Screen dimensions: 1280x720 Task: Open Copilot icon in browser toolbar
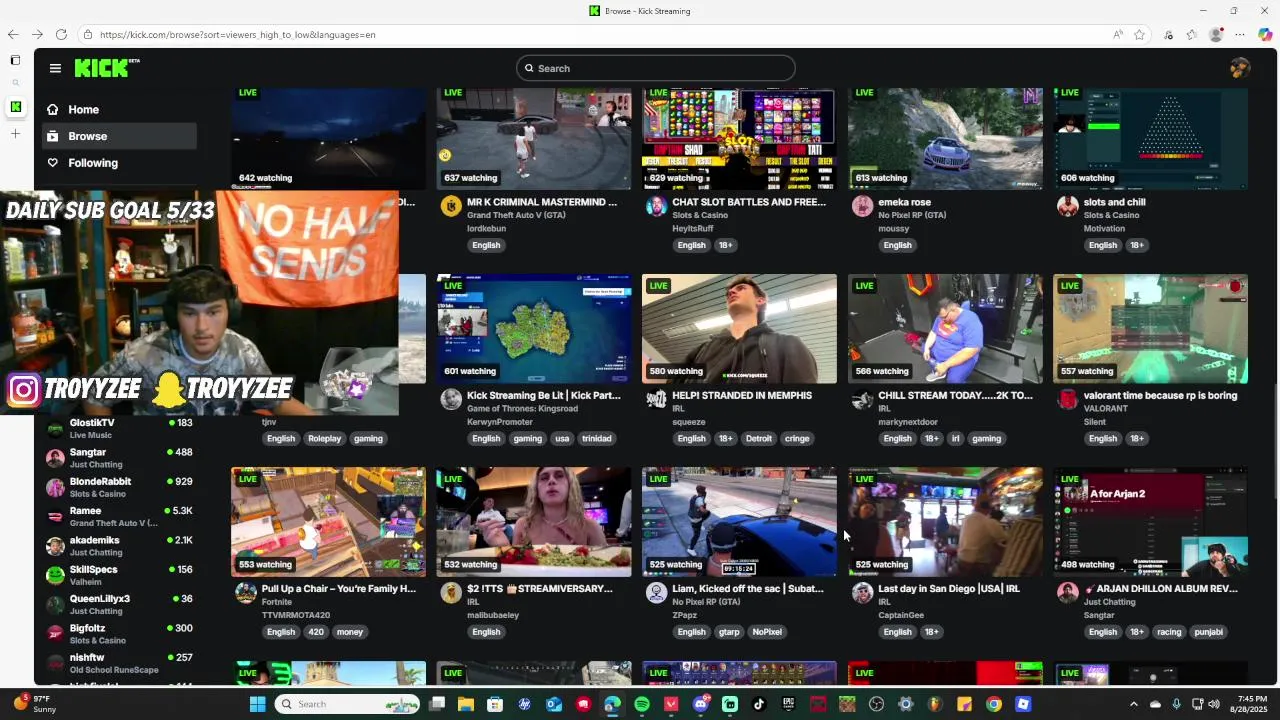point(1265,34)
